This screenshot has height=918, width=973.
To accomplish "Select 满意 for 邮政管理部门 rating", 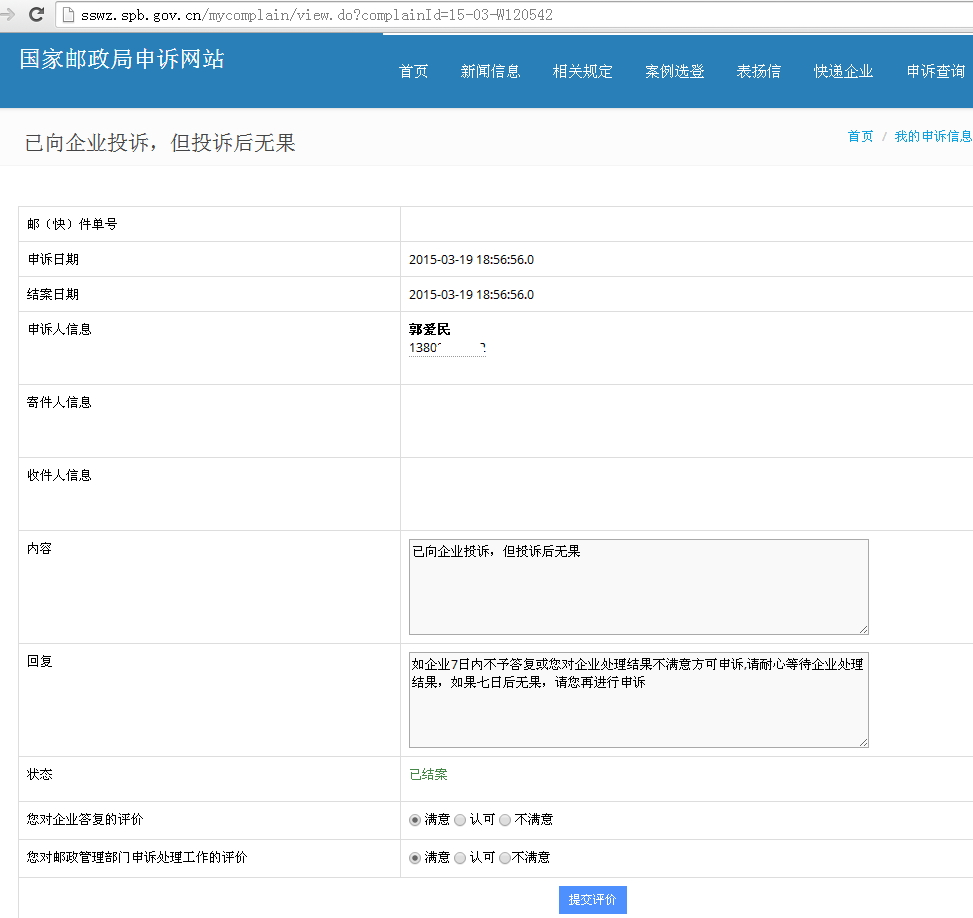I will (415, 858).
